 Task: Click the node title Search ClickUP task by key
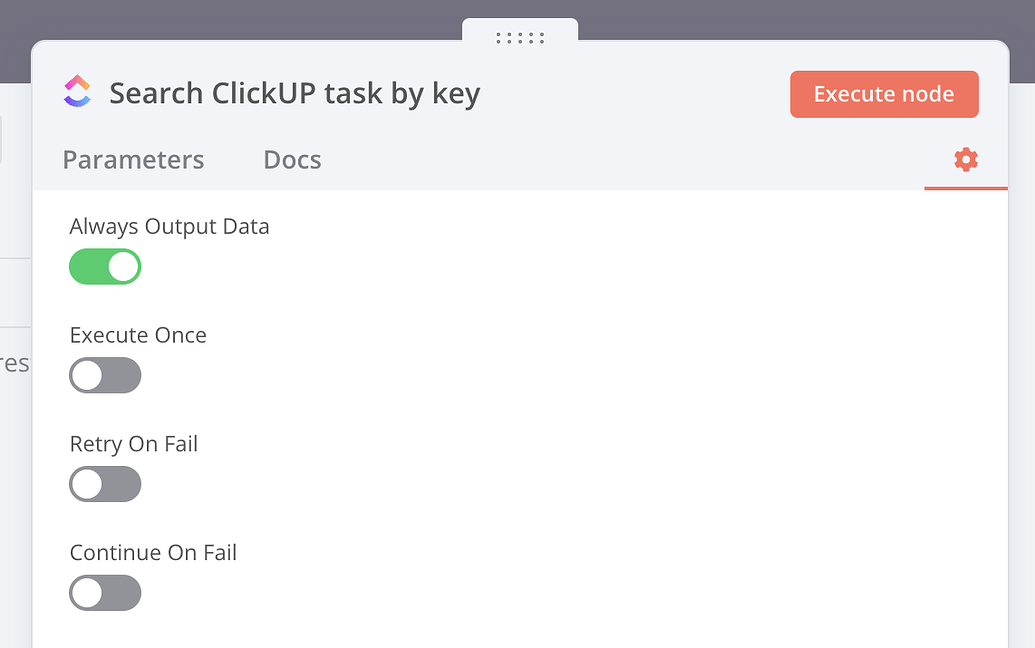click(x=297, y=92)
